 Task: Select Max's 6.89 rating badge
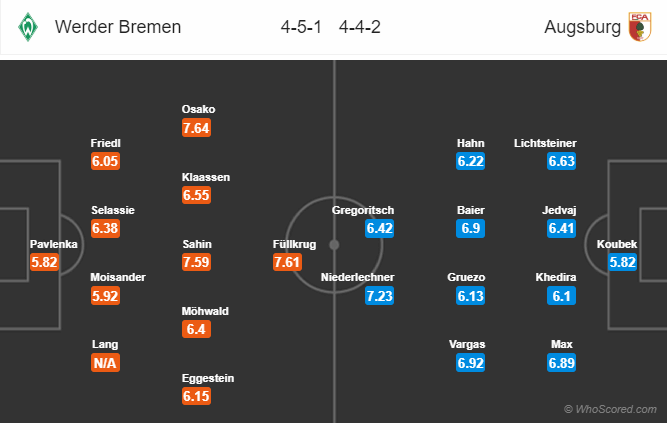[x=563, y=363]
